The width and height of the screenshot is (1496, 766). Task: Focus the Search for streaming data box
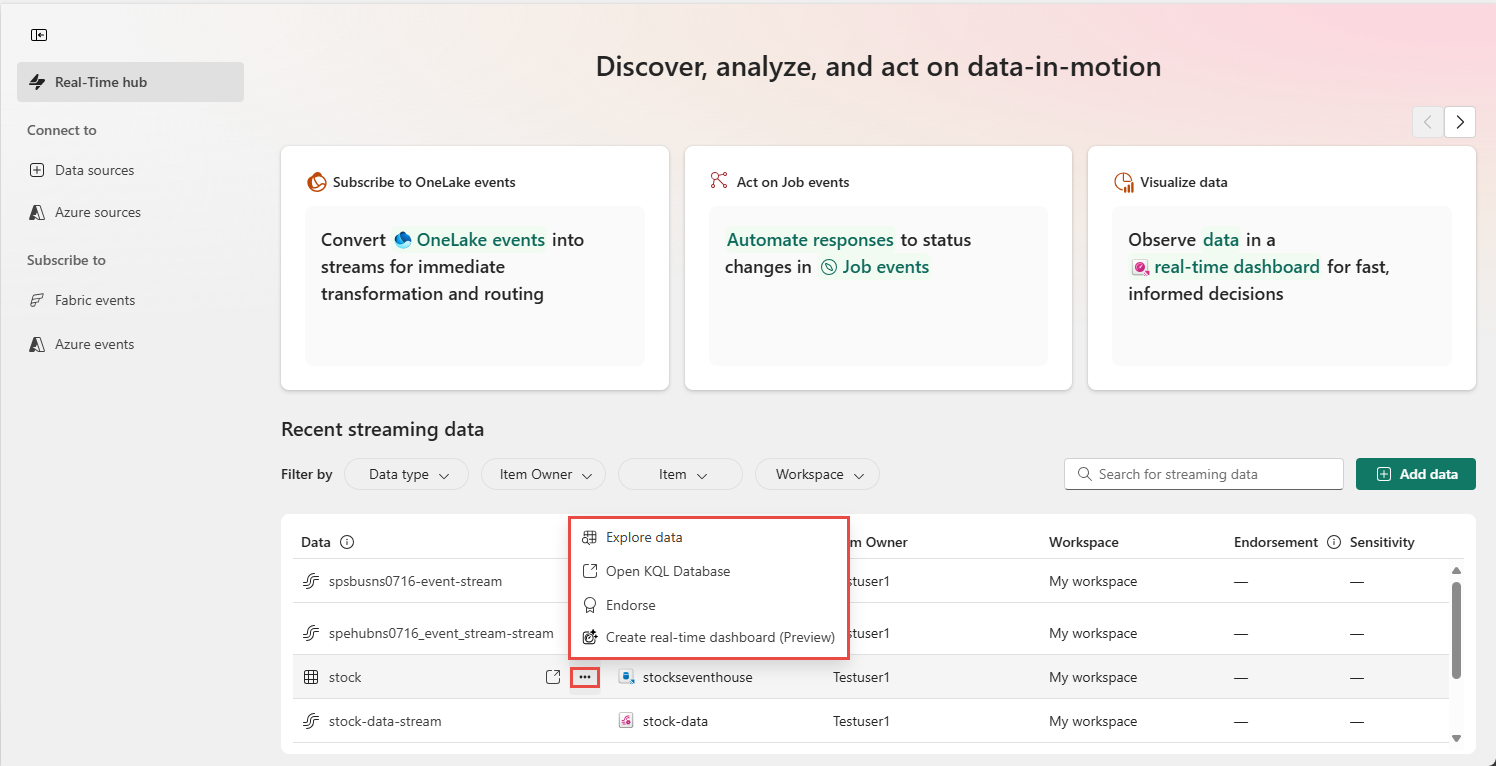pos(1204,474)
